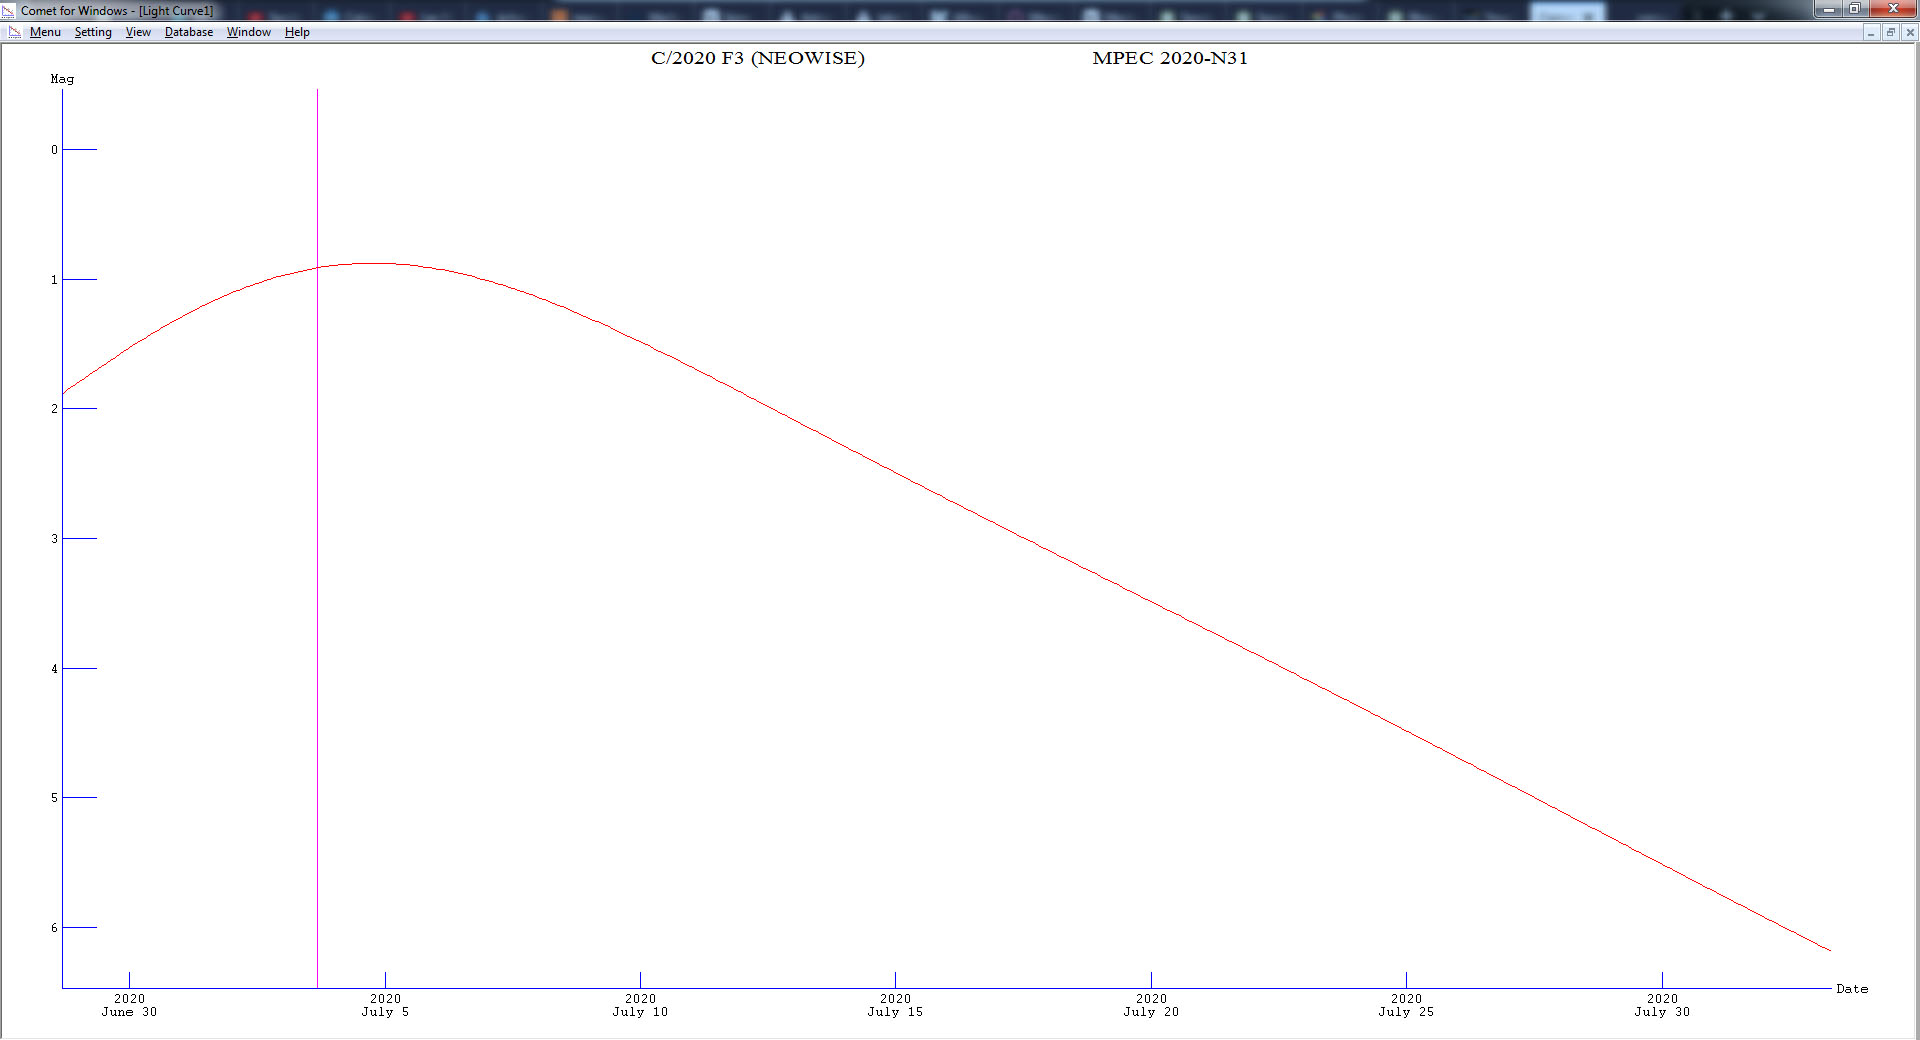Restore down the inner Light Curve1 window
1920x1040 pixels.
pyautogui.click(x=1890, y=33)
